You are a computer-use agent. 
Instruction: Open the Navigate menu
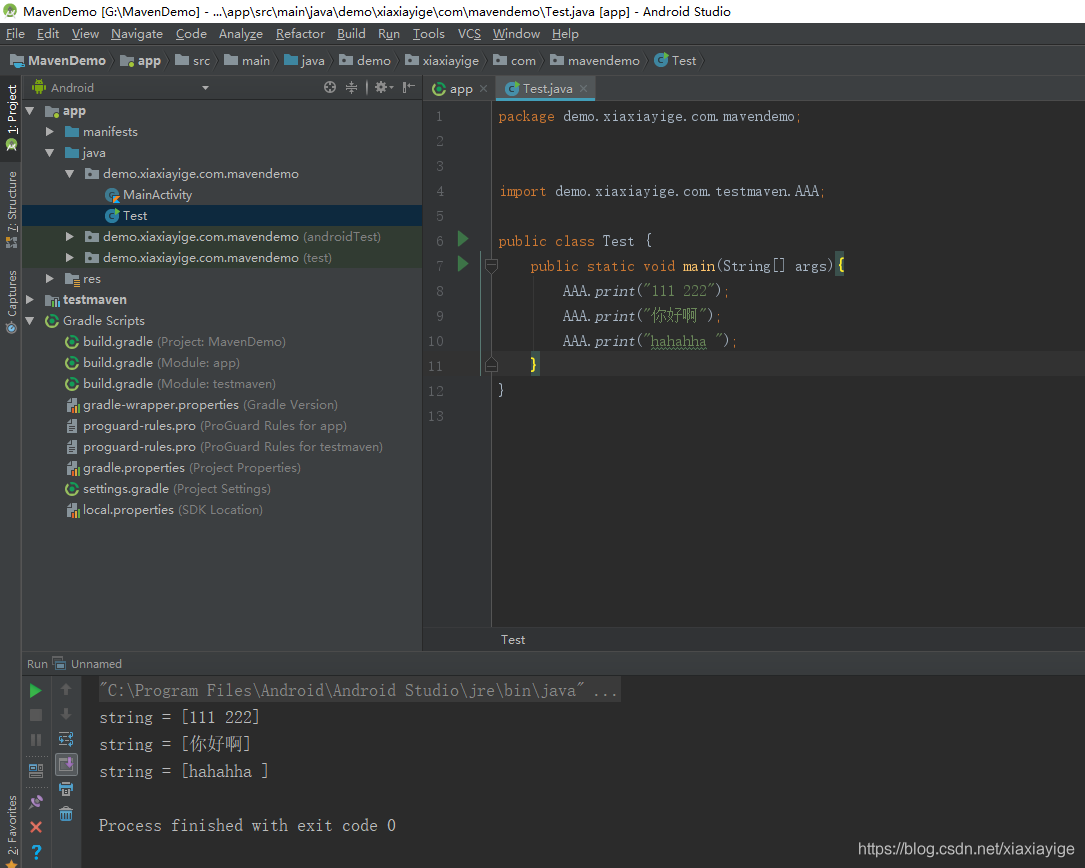(x=137, y=34)
